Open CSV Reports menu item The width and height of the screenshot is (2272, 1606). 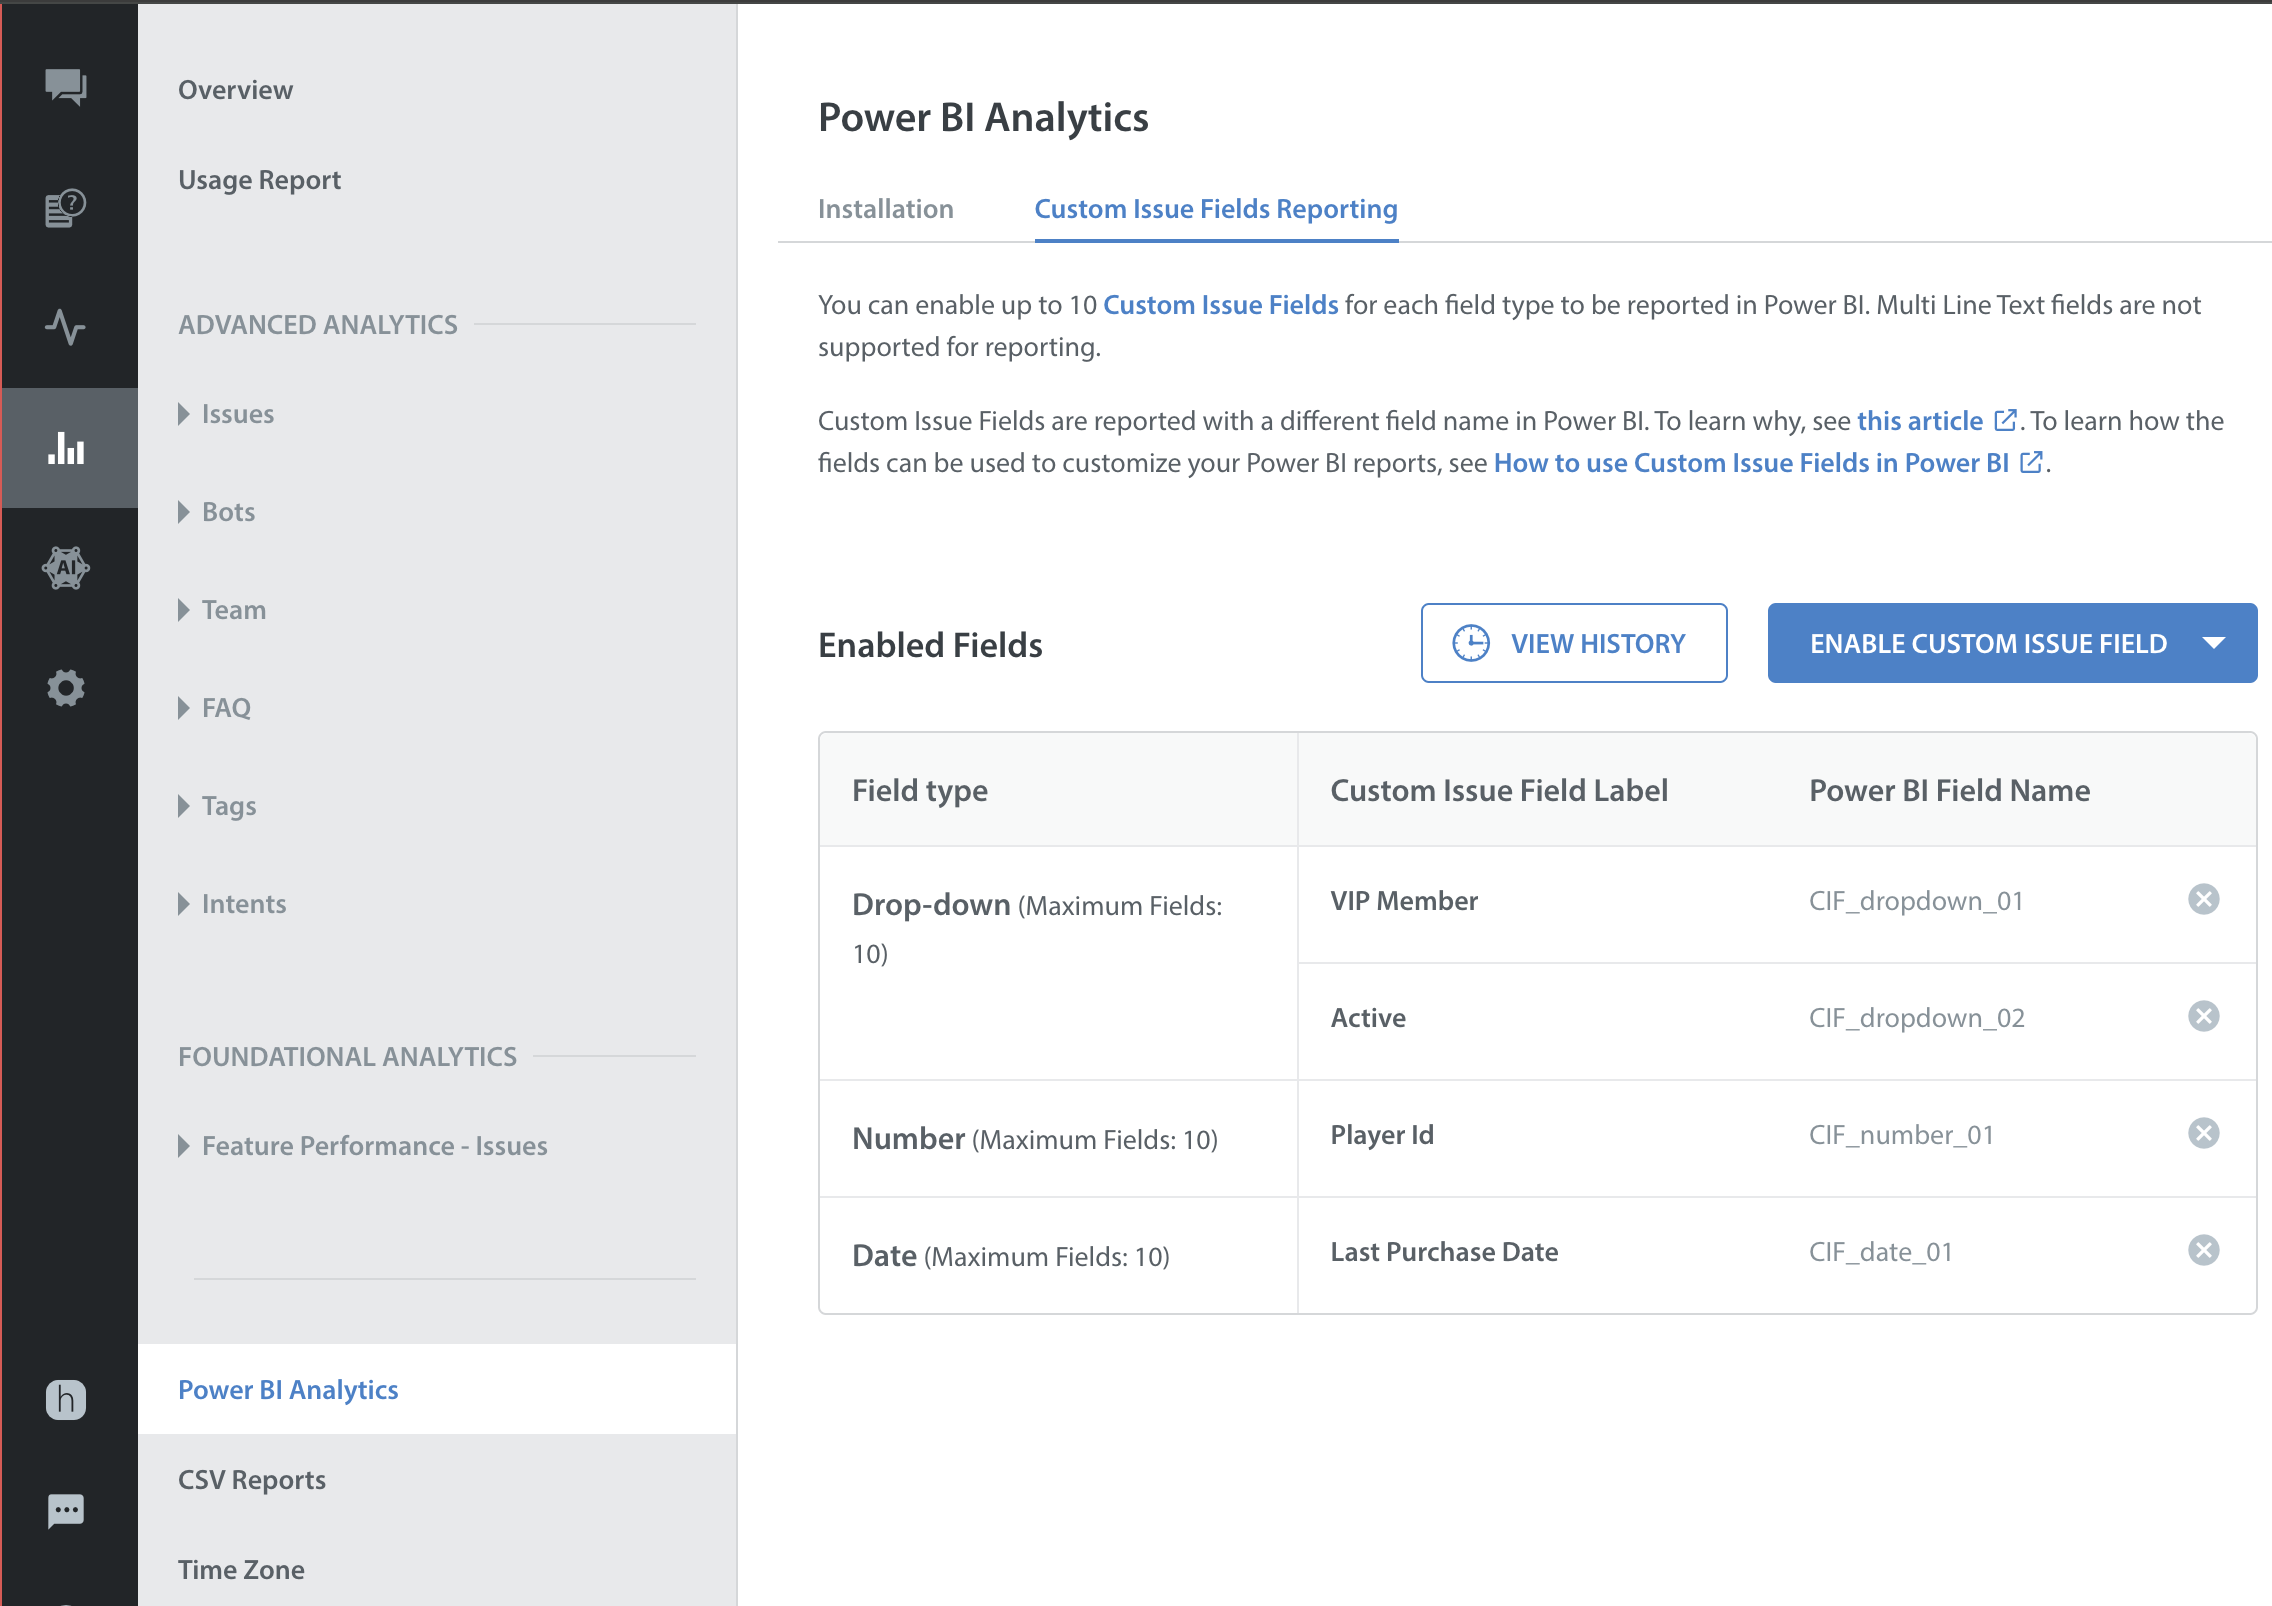(x=252, y=1480)
